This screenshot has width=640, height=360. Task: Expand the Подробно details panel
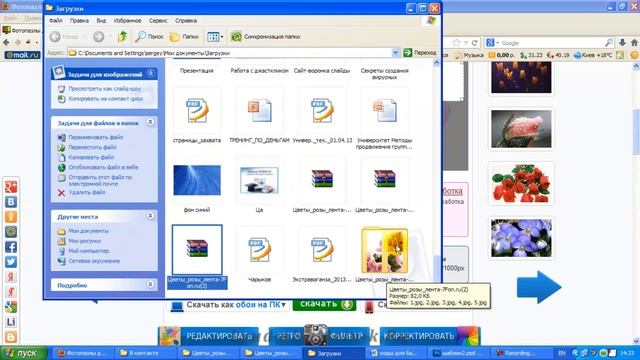[x=150, y=284]
